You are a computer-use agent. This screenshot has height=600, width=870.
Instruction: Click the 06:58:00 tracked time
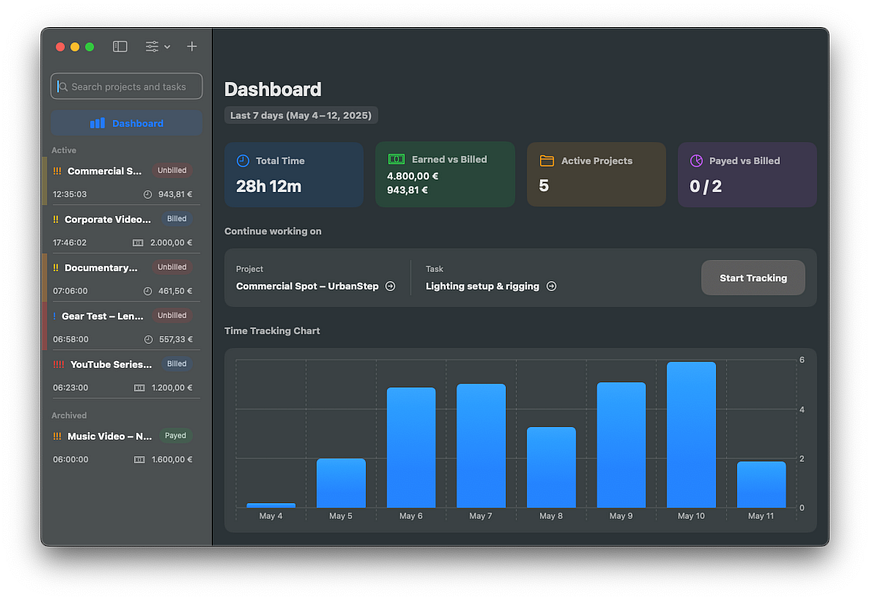click(70, 339)
